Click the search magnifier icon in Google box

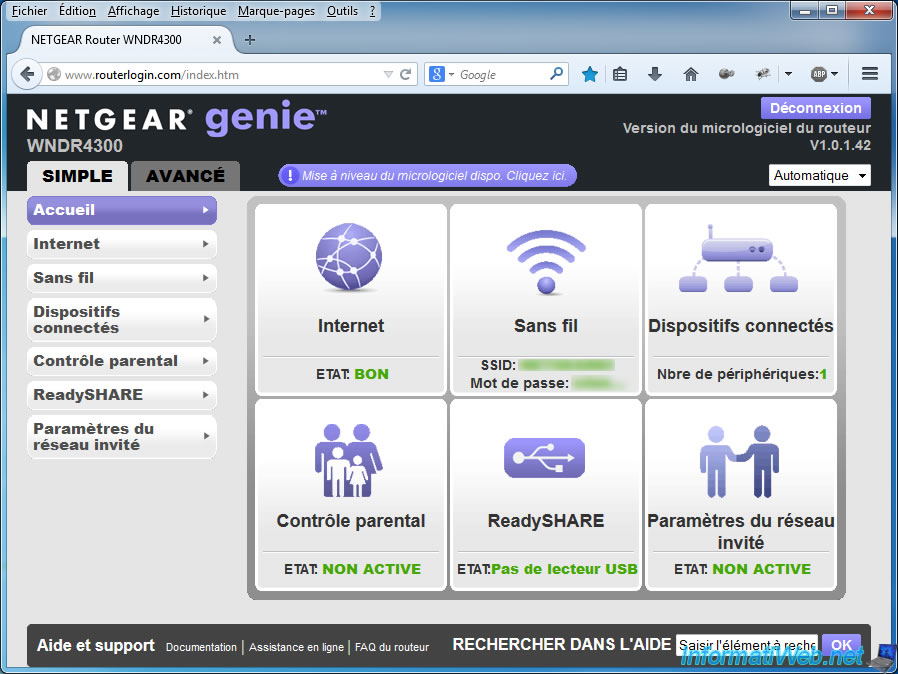tap(556, 74)
